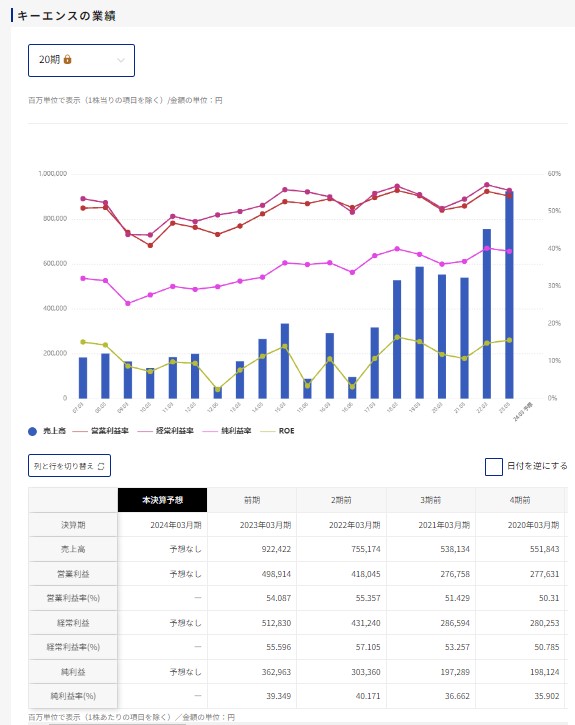Click the operating margin value 54.087

point(279,598)
